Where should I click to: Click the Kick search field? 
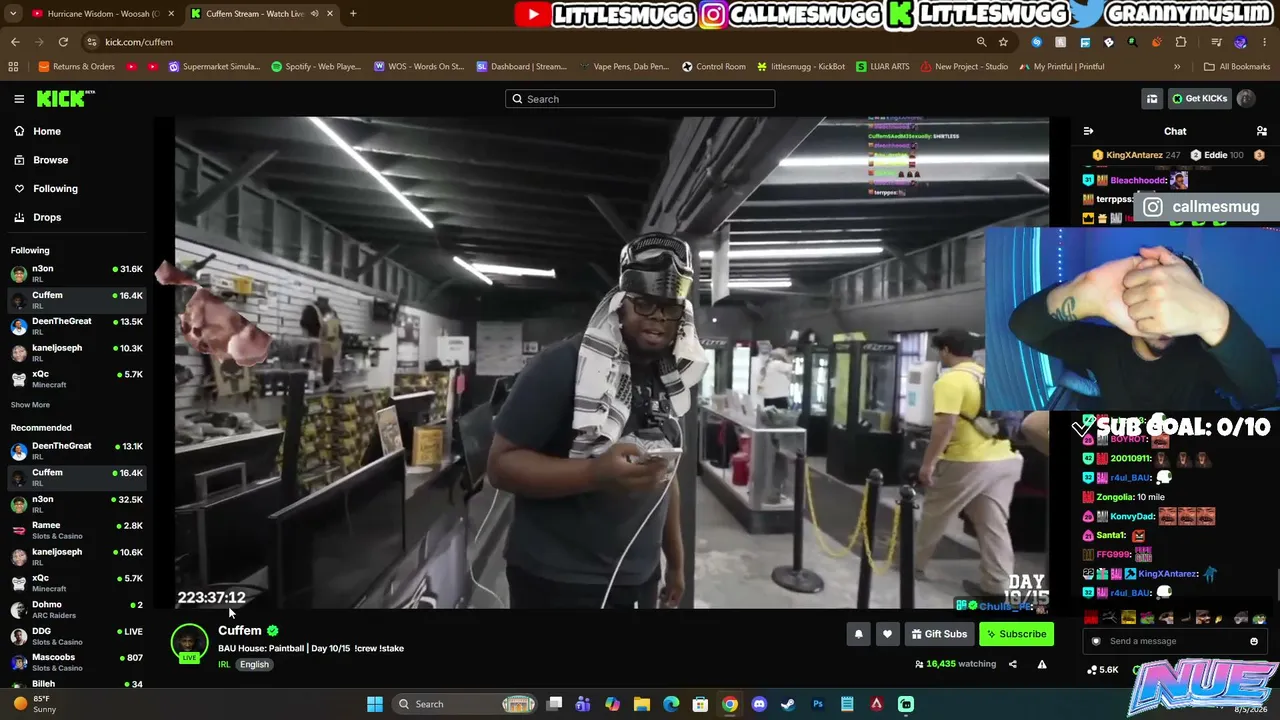pyautogui.click(x=640, y=99)
